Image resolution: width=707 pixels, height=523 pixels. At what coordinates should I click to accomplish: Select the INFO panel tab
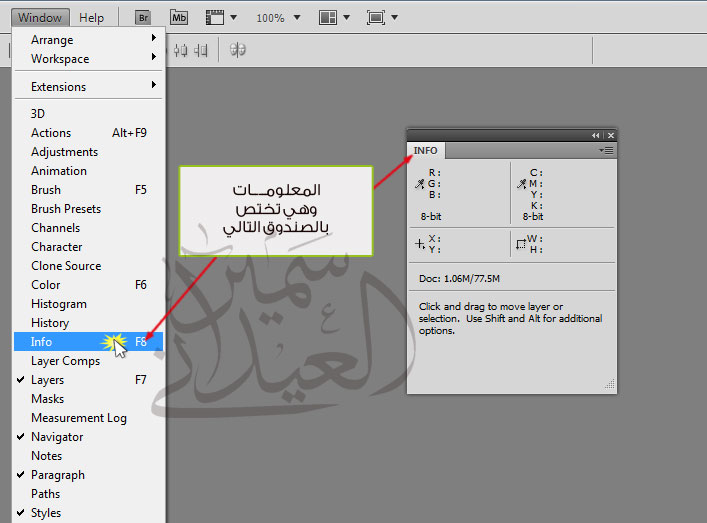pyautogui.click(x=426, y=151)
